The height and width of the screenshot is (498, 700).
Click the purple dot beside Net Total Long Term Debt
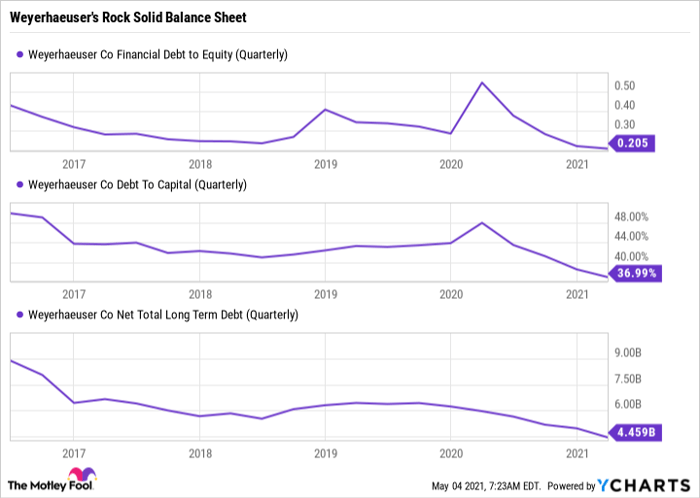[21, 315]
